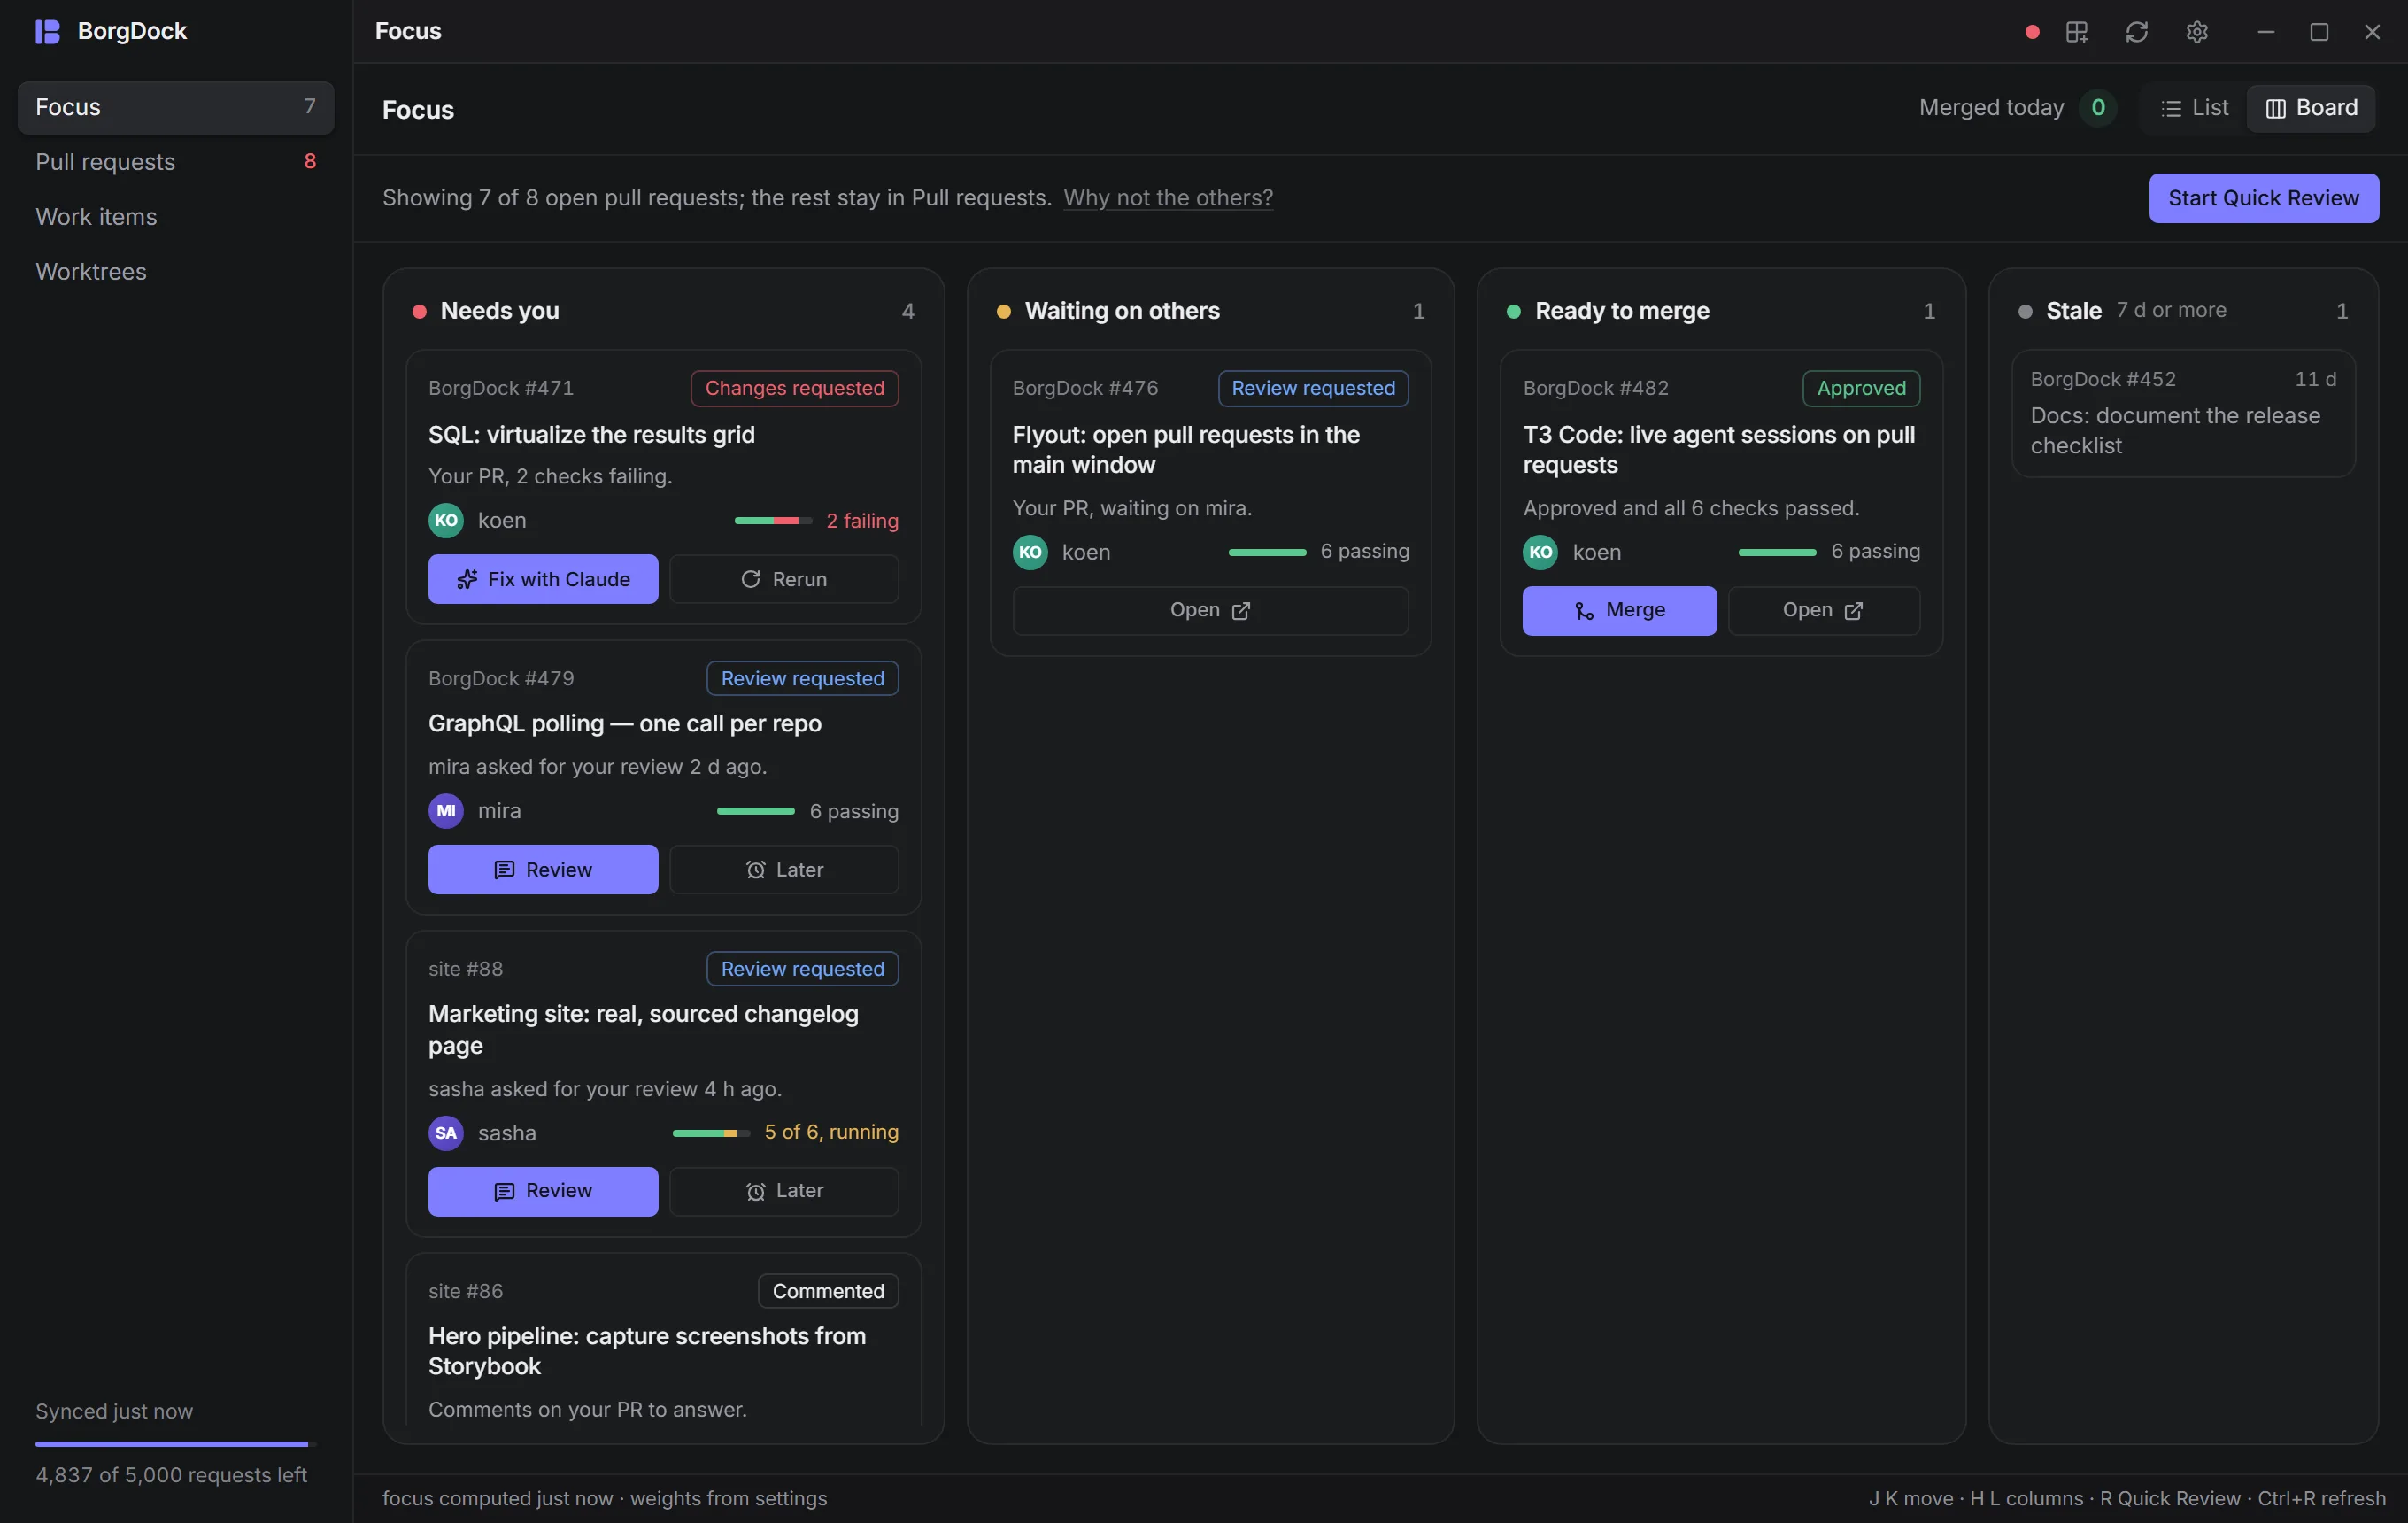Viewport: 2408px width, 1523px height.
Task: Click '4,837 of 5,000 requests left' text
Action: click(x=171, y=1475)
